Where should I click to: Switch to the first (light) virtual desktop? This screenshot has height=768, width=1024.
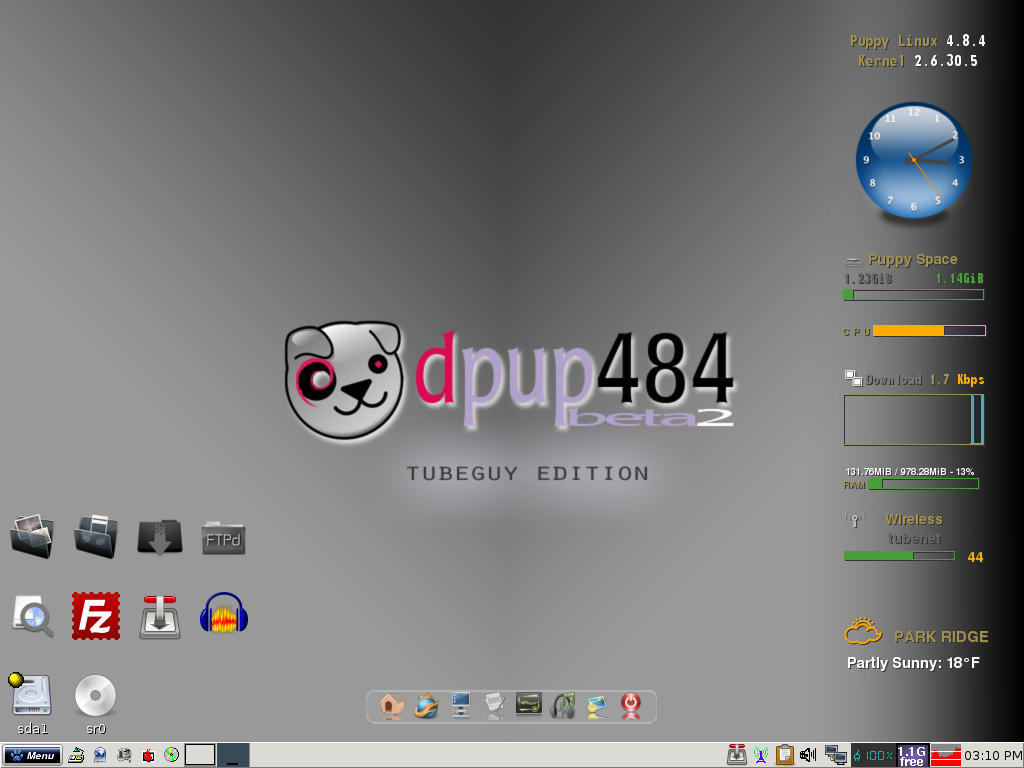click(x=200, y=755)
